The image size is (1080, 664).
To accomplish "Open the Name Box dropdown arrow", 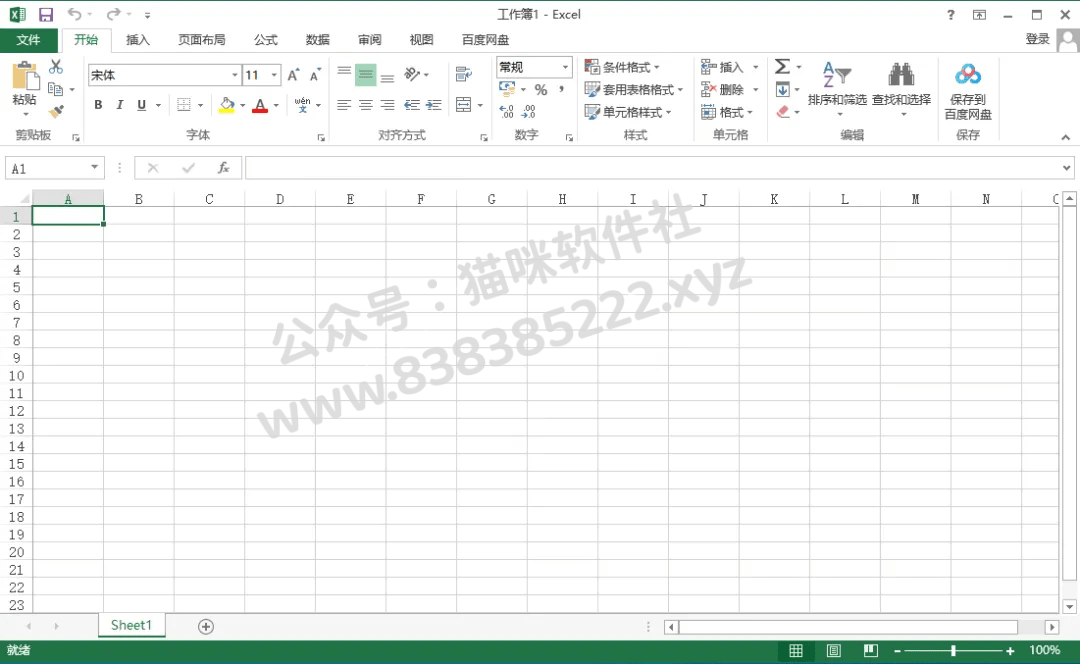I will click(94, 167).
